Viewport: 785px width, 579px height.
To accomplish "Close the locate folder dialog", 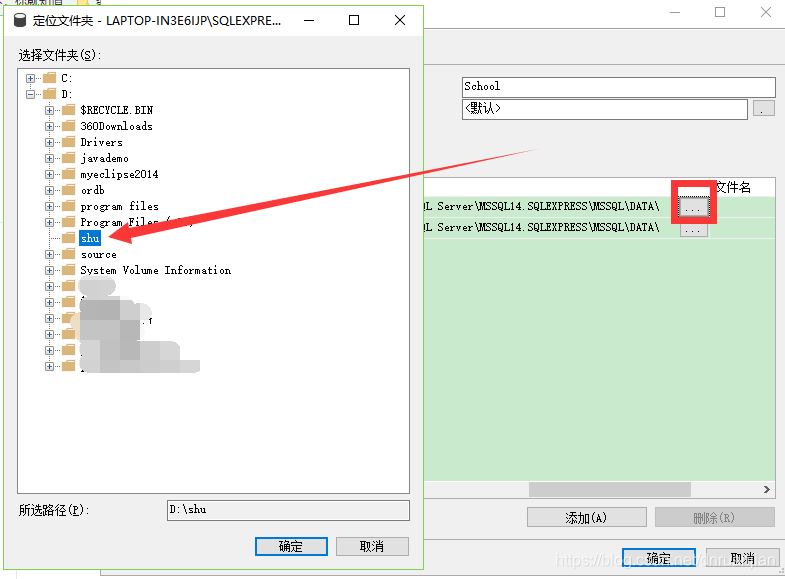I will (x=400, y=21).
